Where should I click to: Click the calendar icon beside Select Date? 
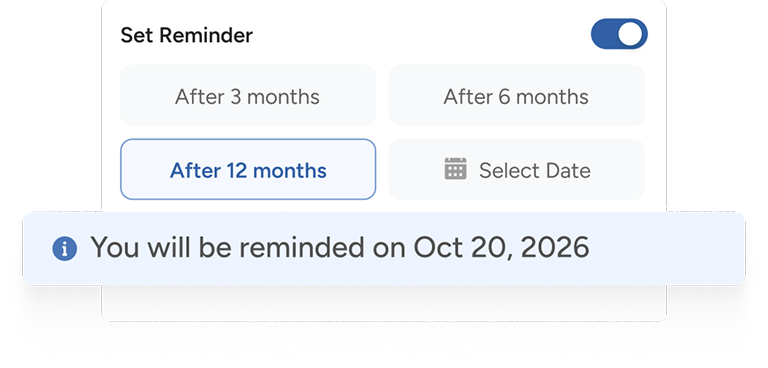456,169
